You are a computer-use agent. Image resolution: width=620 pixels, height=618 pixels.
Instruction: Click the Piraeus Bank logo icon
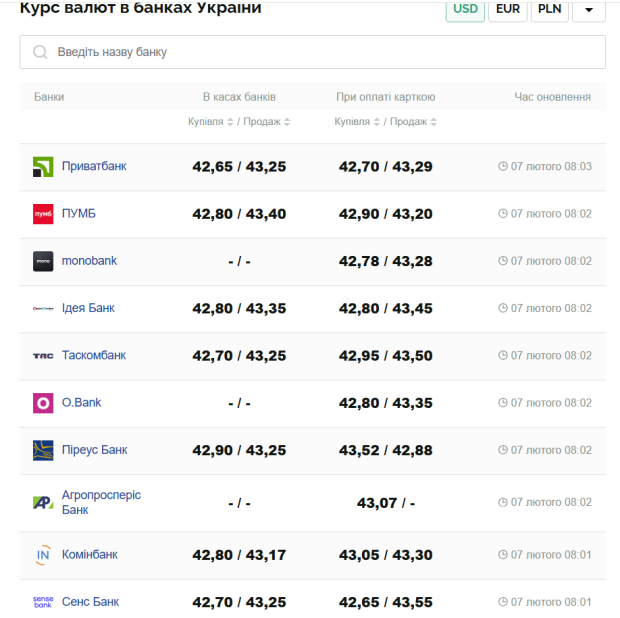[43, 450]
